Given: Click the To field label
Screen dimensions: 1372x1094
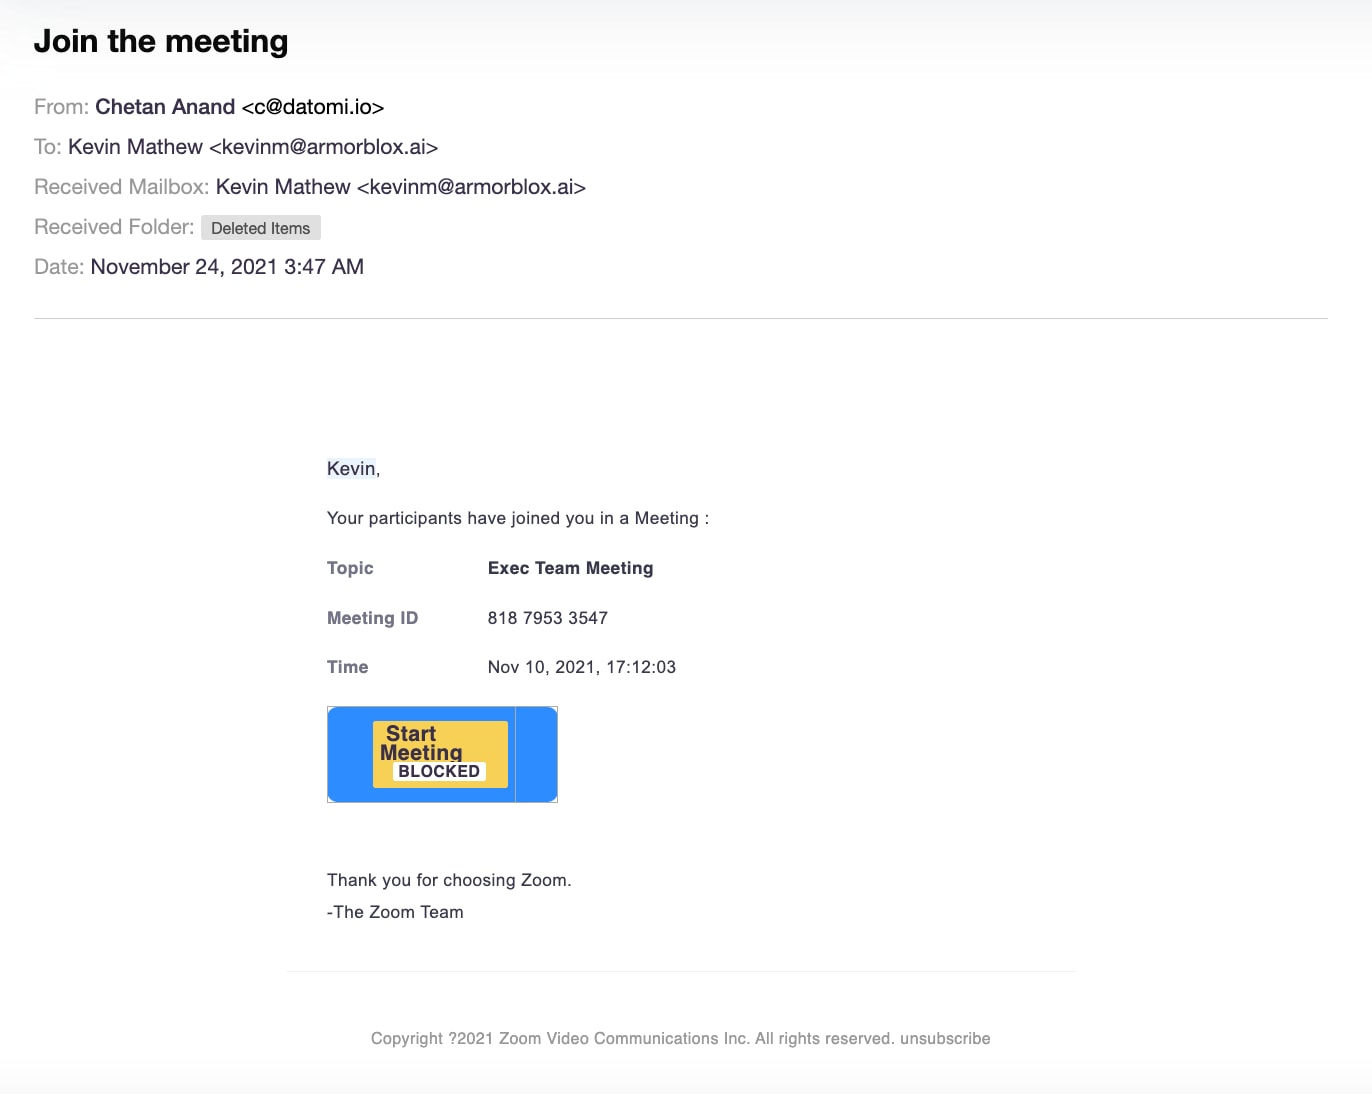Looking at the screenshot, I should pos(47,146).
